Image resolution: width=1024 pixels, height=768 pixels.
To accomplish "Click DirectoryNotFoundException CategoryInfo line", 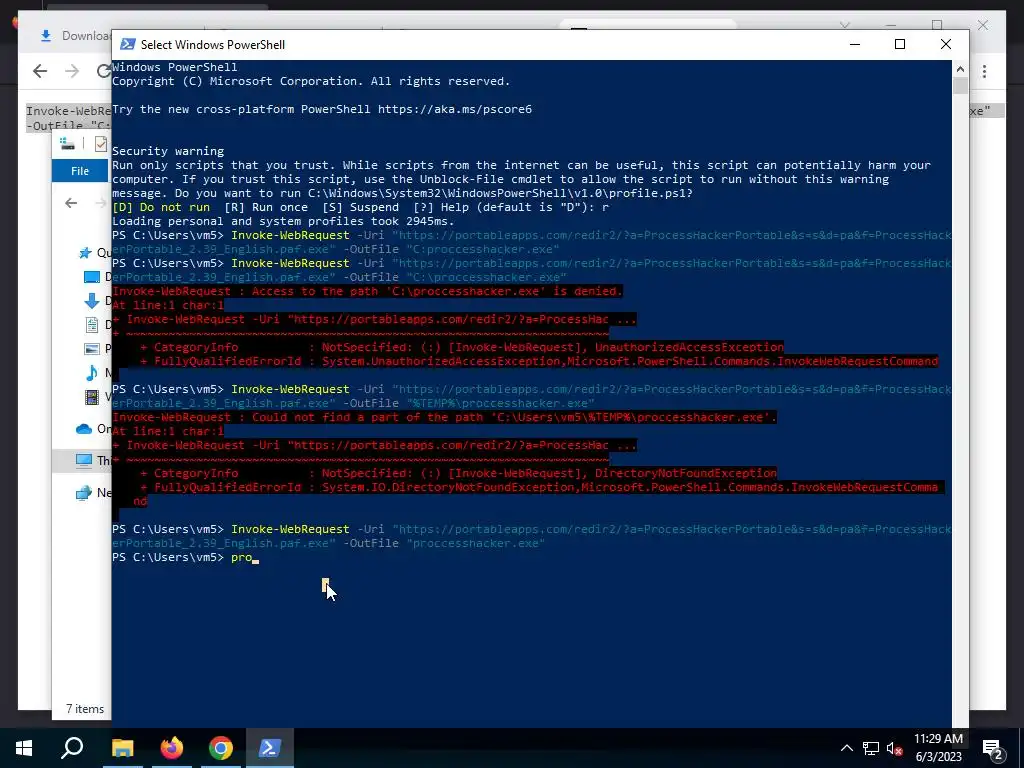I will click(x=458, y=473).
